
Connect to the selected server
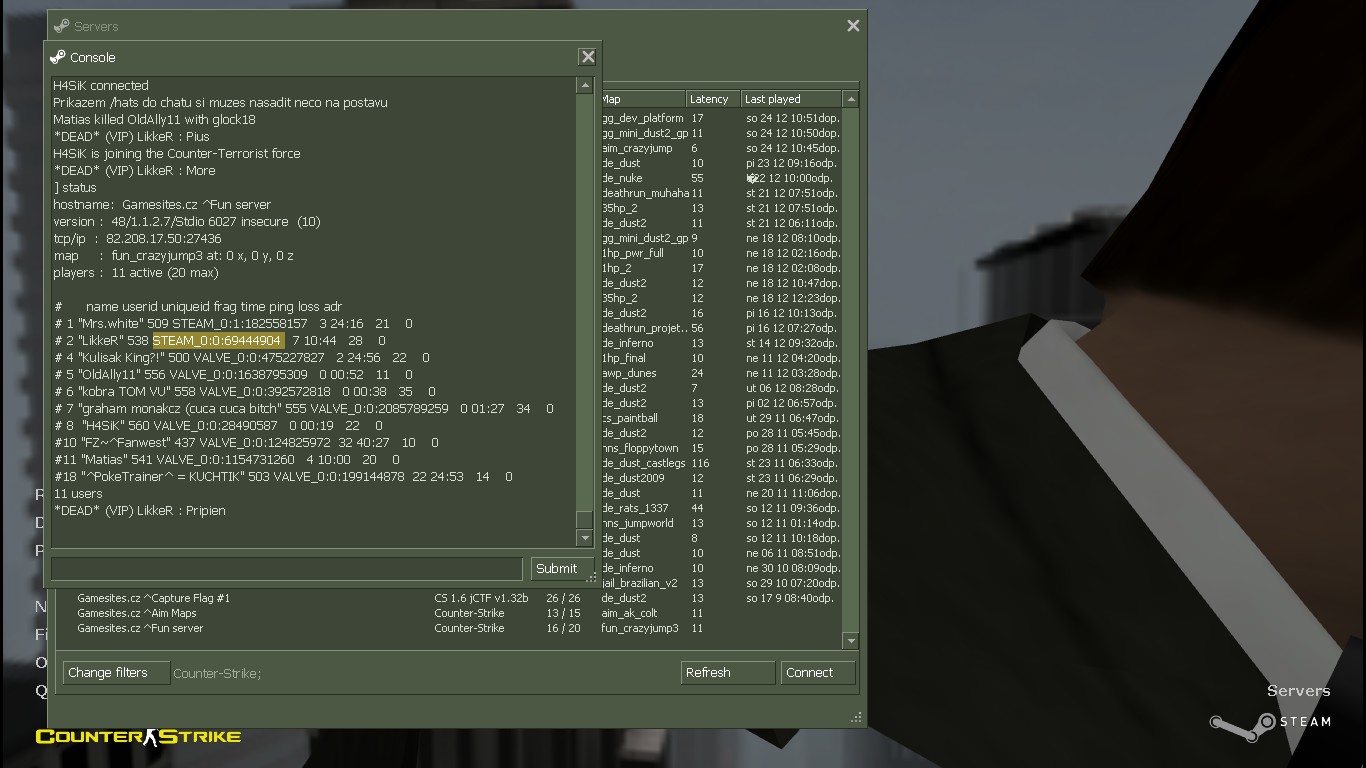[x=817, y=673]
